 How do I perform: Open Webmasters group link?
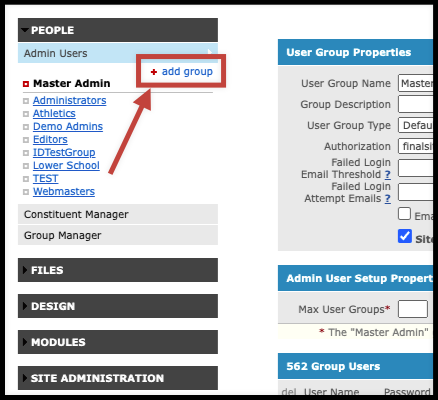(x=64, y=191)
